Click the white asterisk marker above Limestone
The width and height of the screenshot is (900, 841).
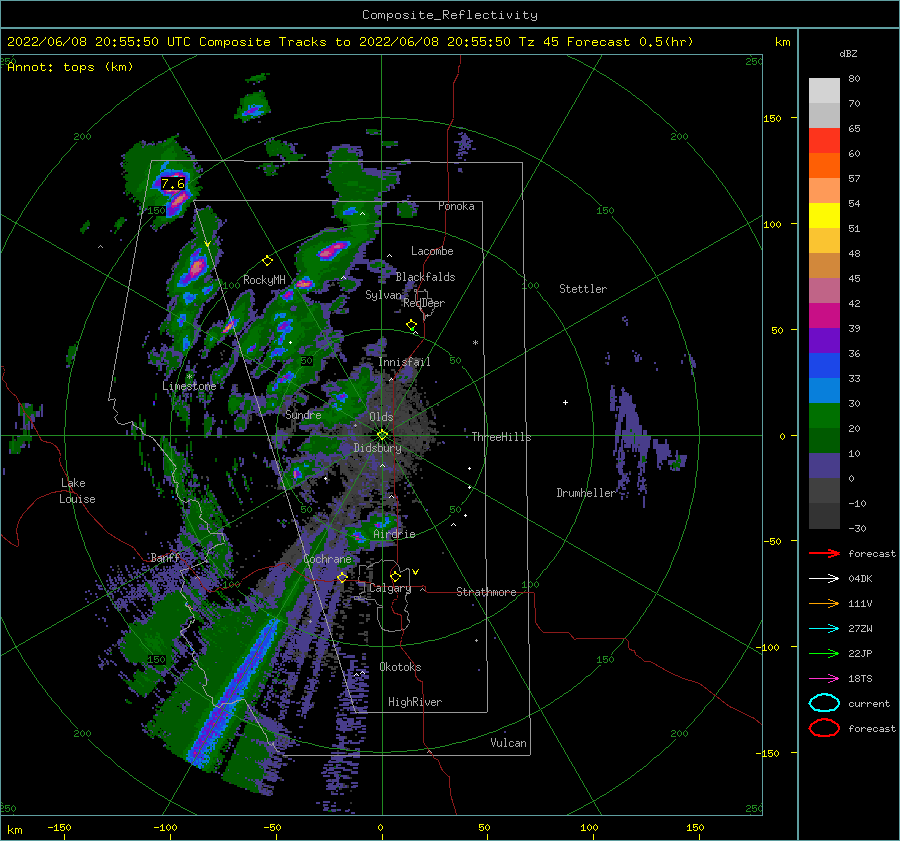tap(189, 377)
